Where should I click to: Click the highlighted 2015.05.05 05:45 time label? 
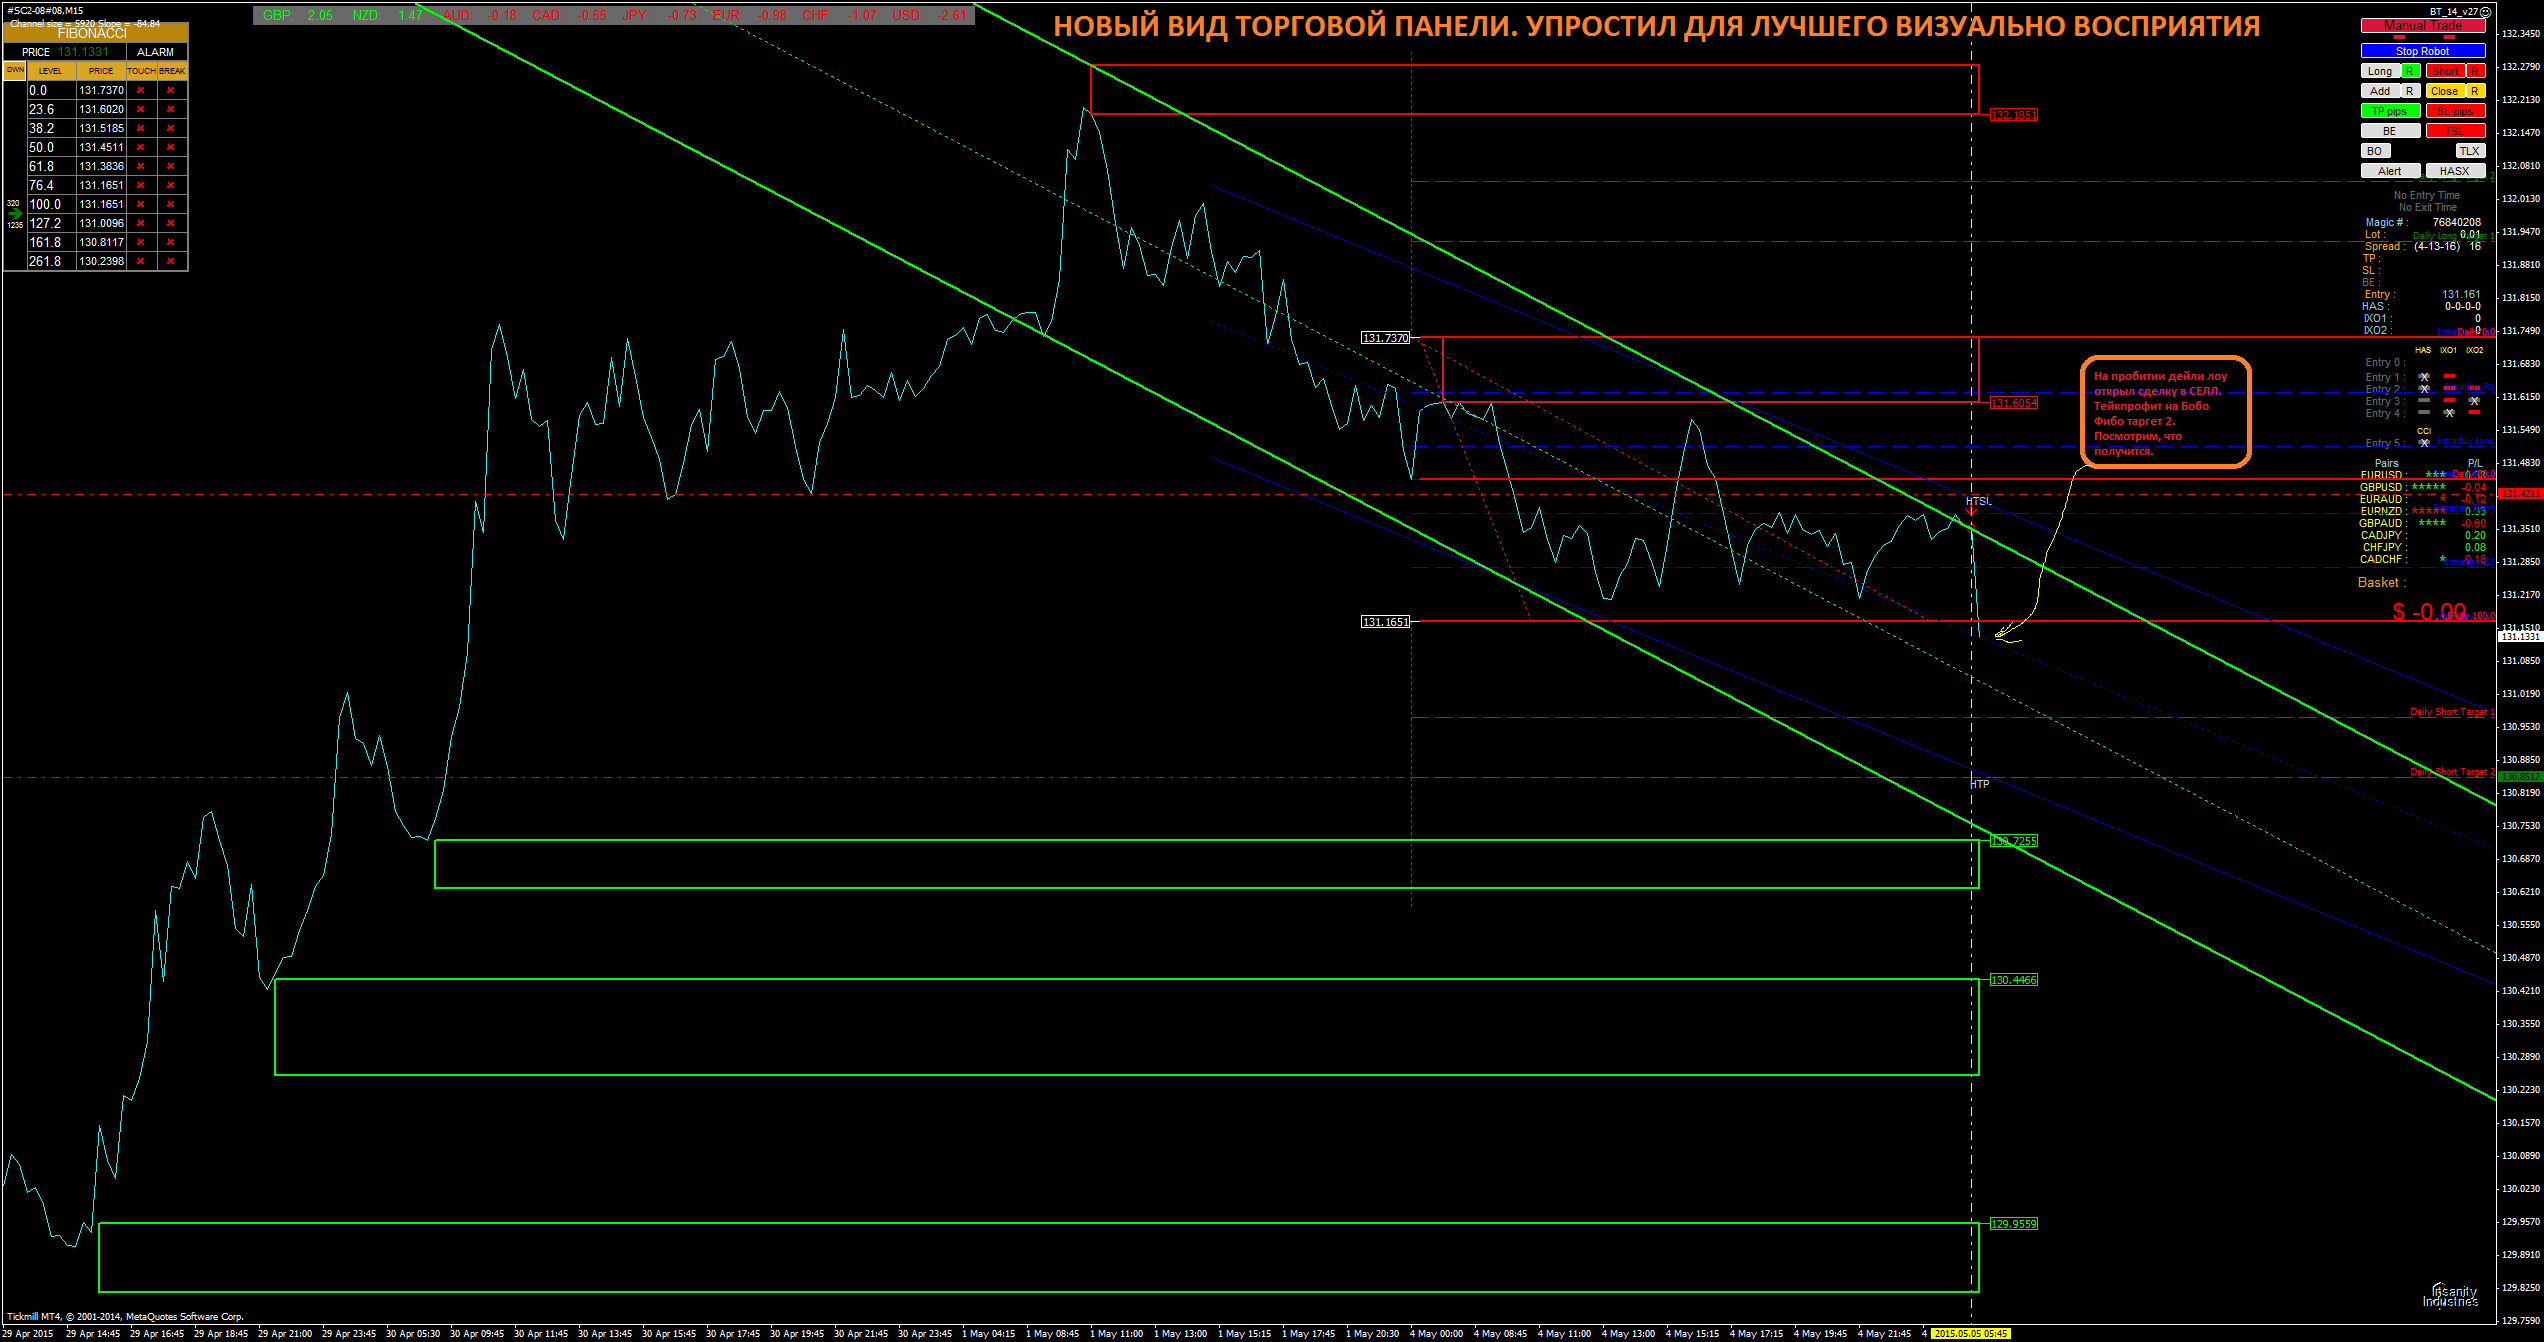tap(1971, 1333)
